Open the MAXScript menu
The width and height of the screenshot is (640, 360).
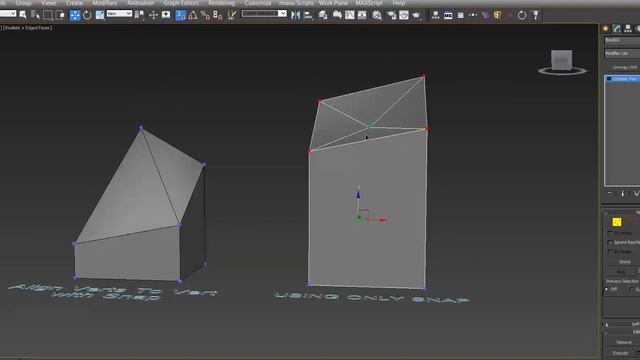pos(369,3)
